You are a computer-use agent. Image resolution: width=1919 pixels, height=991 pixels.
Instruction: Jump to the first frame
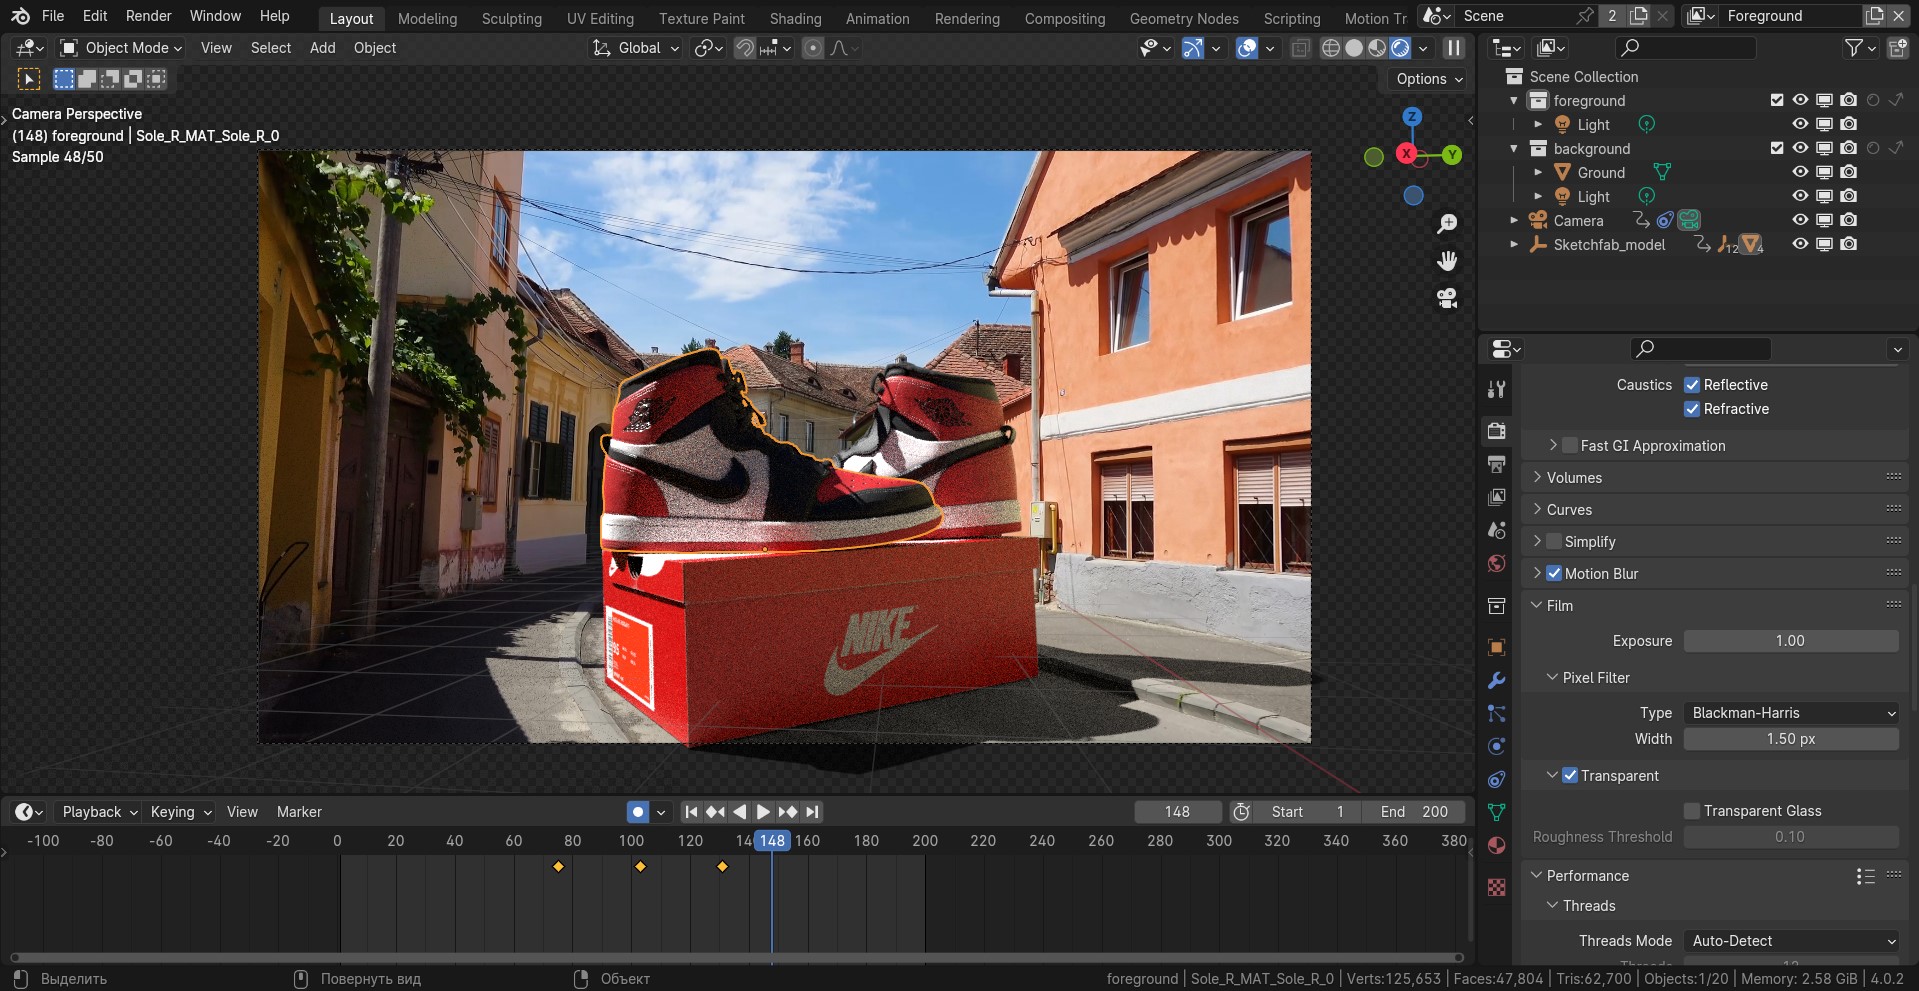691,812
